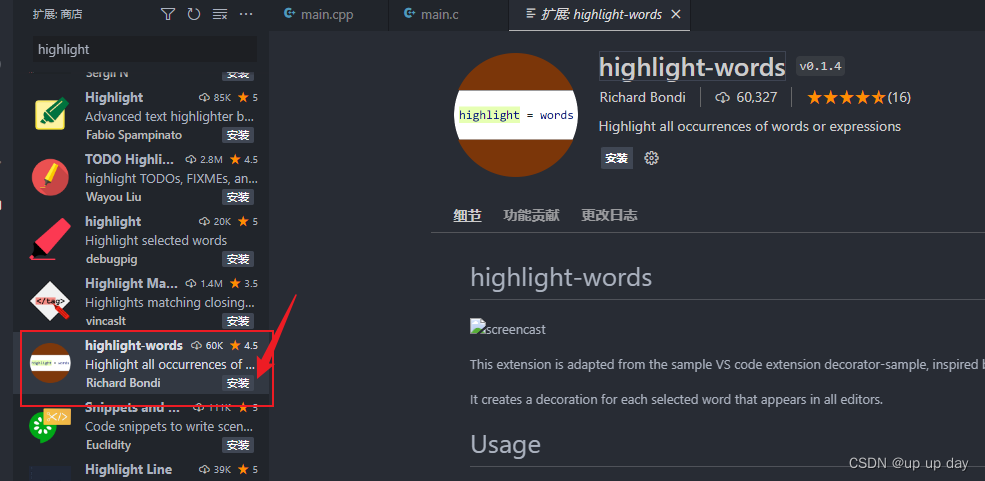Open the Highlight Matching Tag extension icon
The height and width of the screenshot is (481, 985).
click(50, 300)
